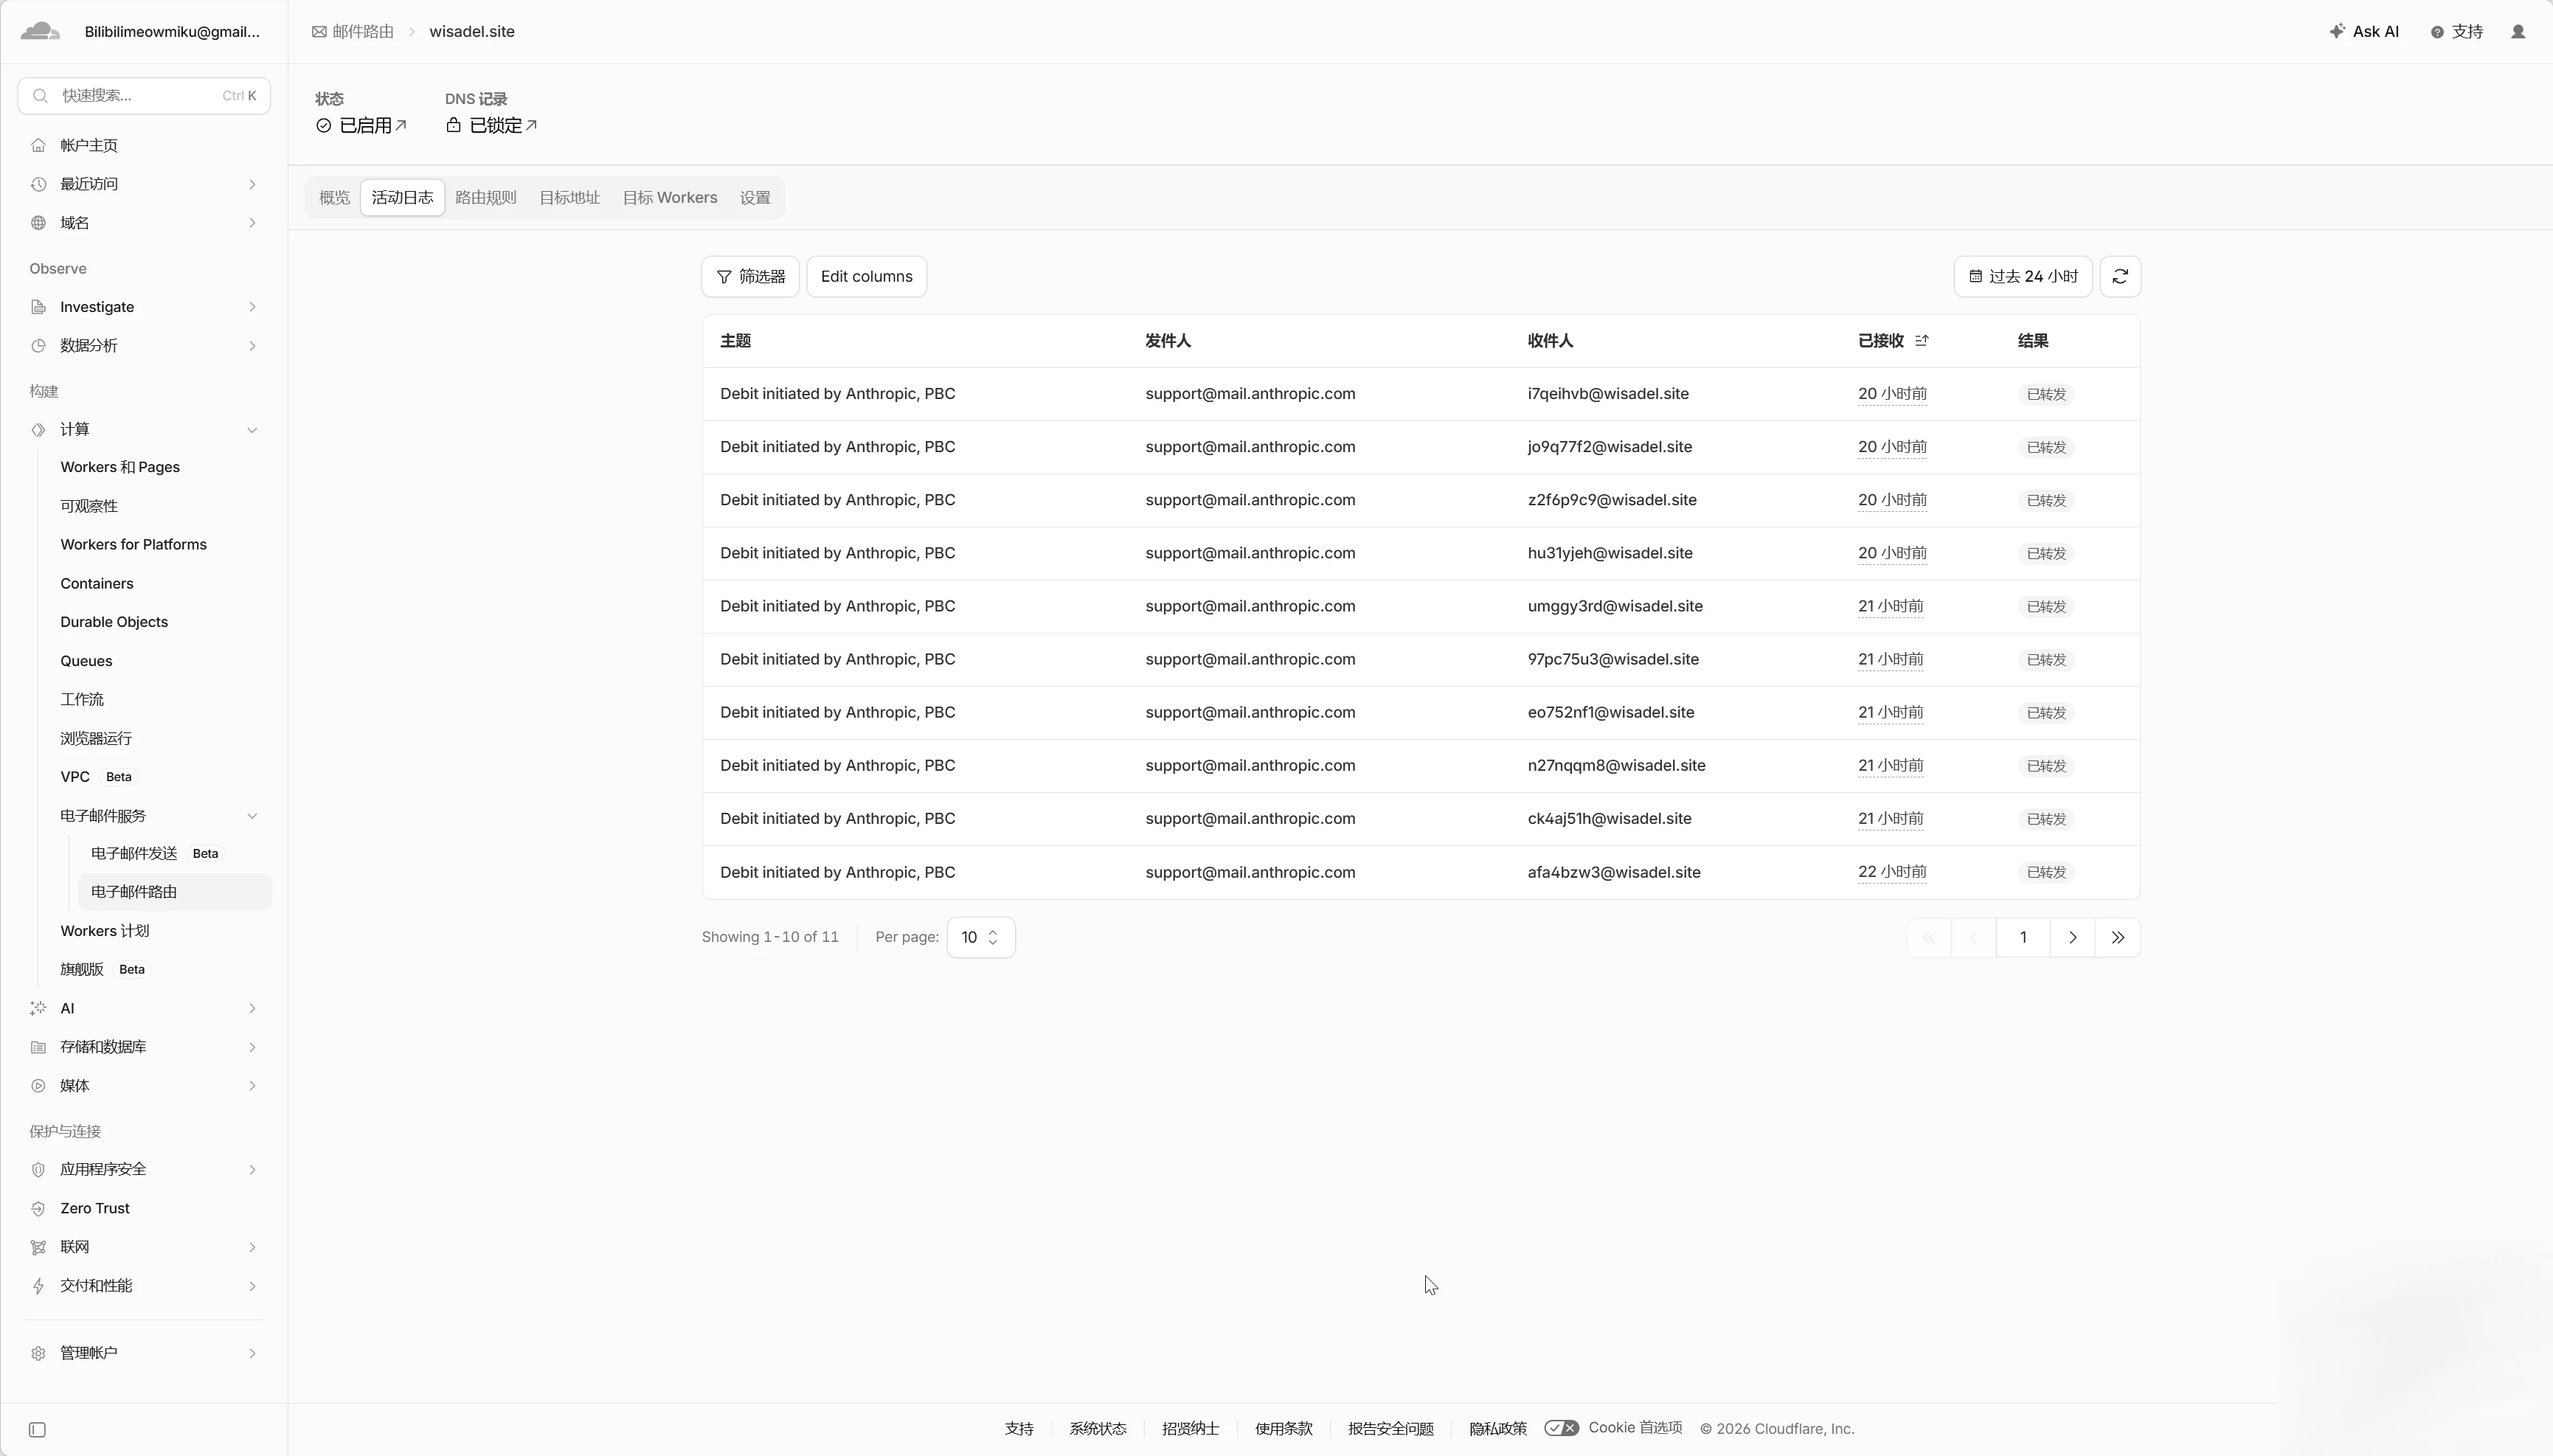Refresh the activity log
Screen dimensions: 2553x1456
(2120, 277)
